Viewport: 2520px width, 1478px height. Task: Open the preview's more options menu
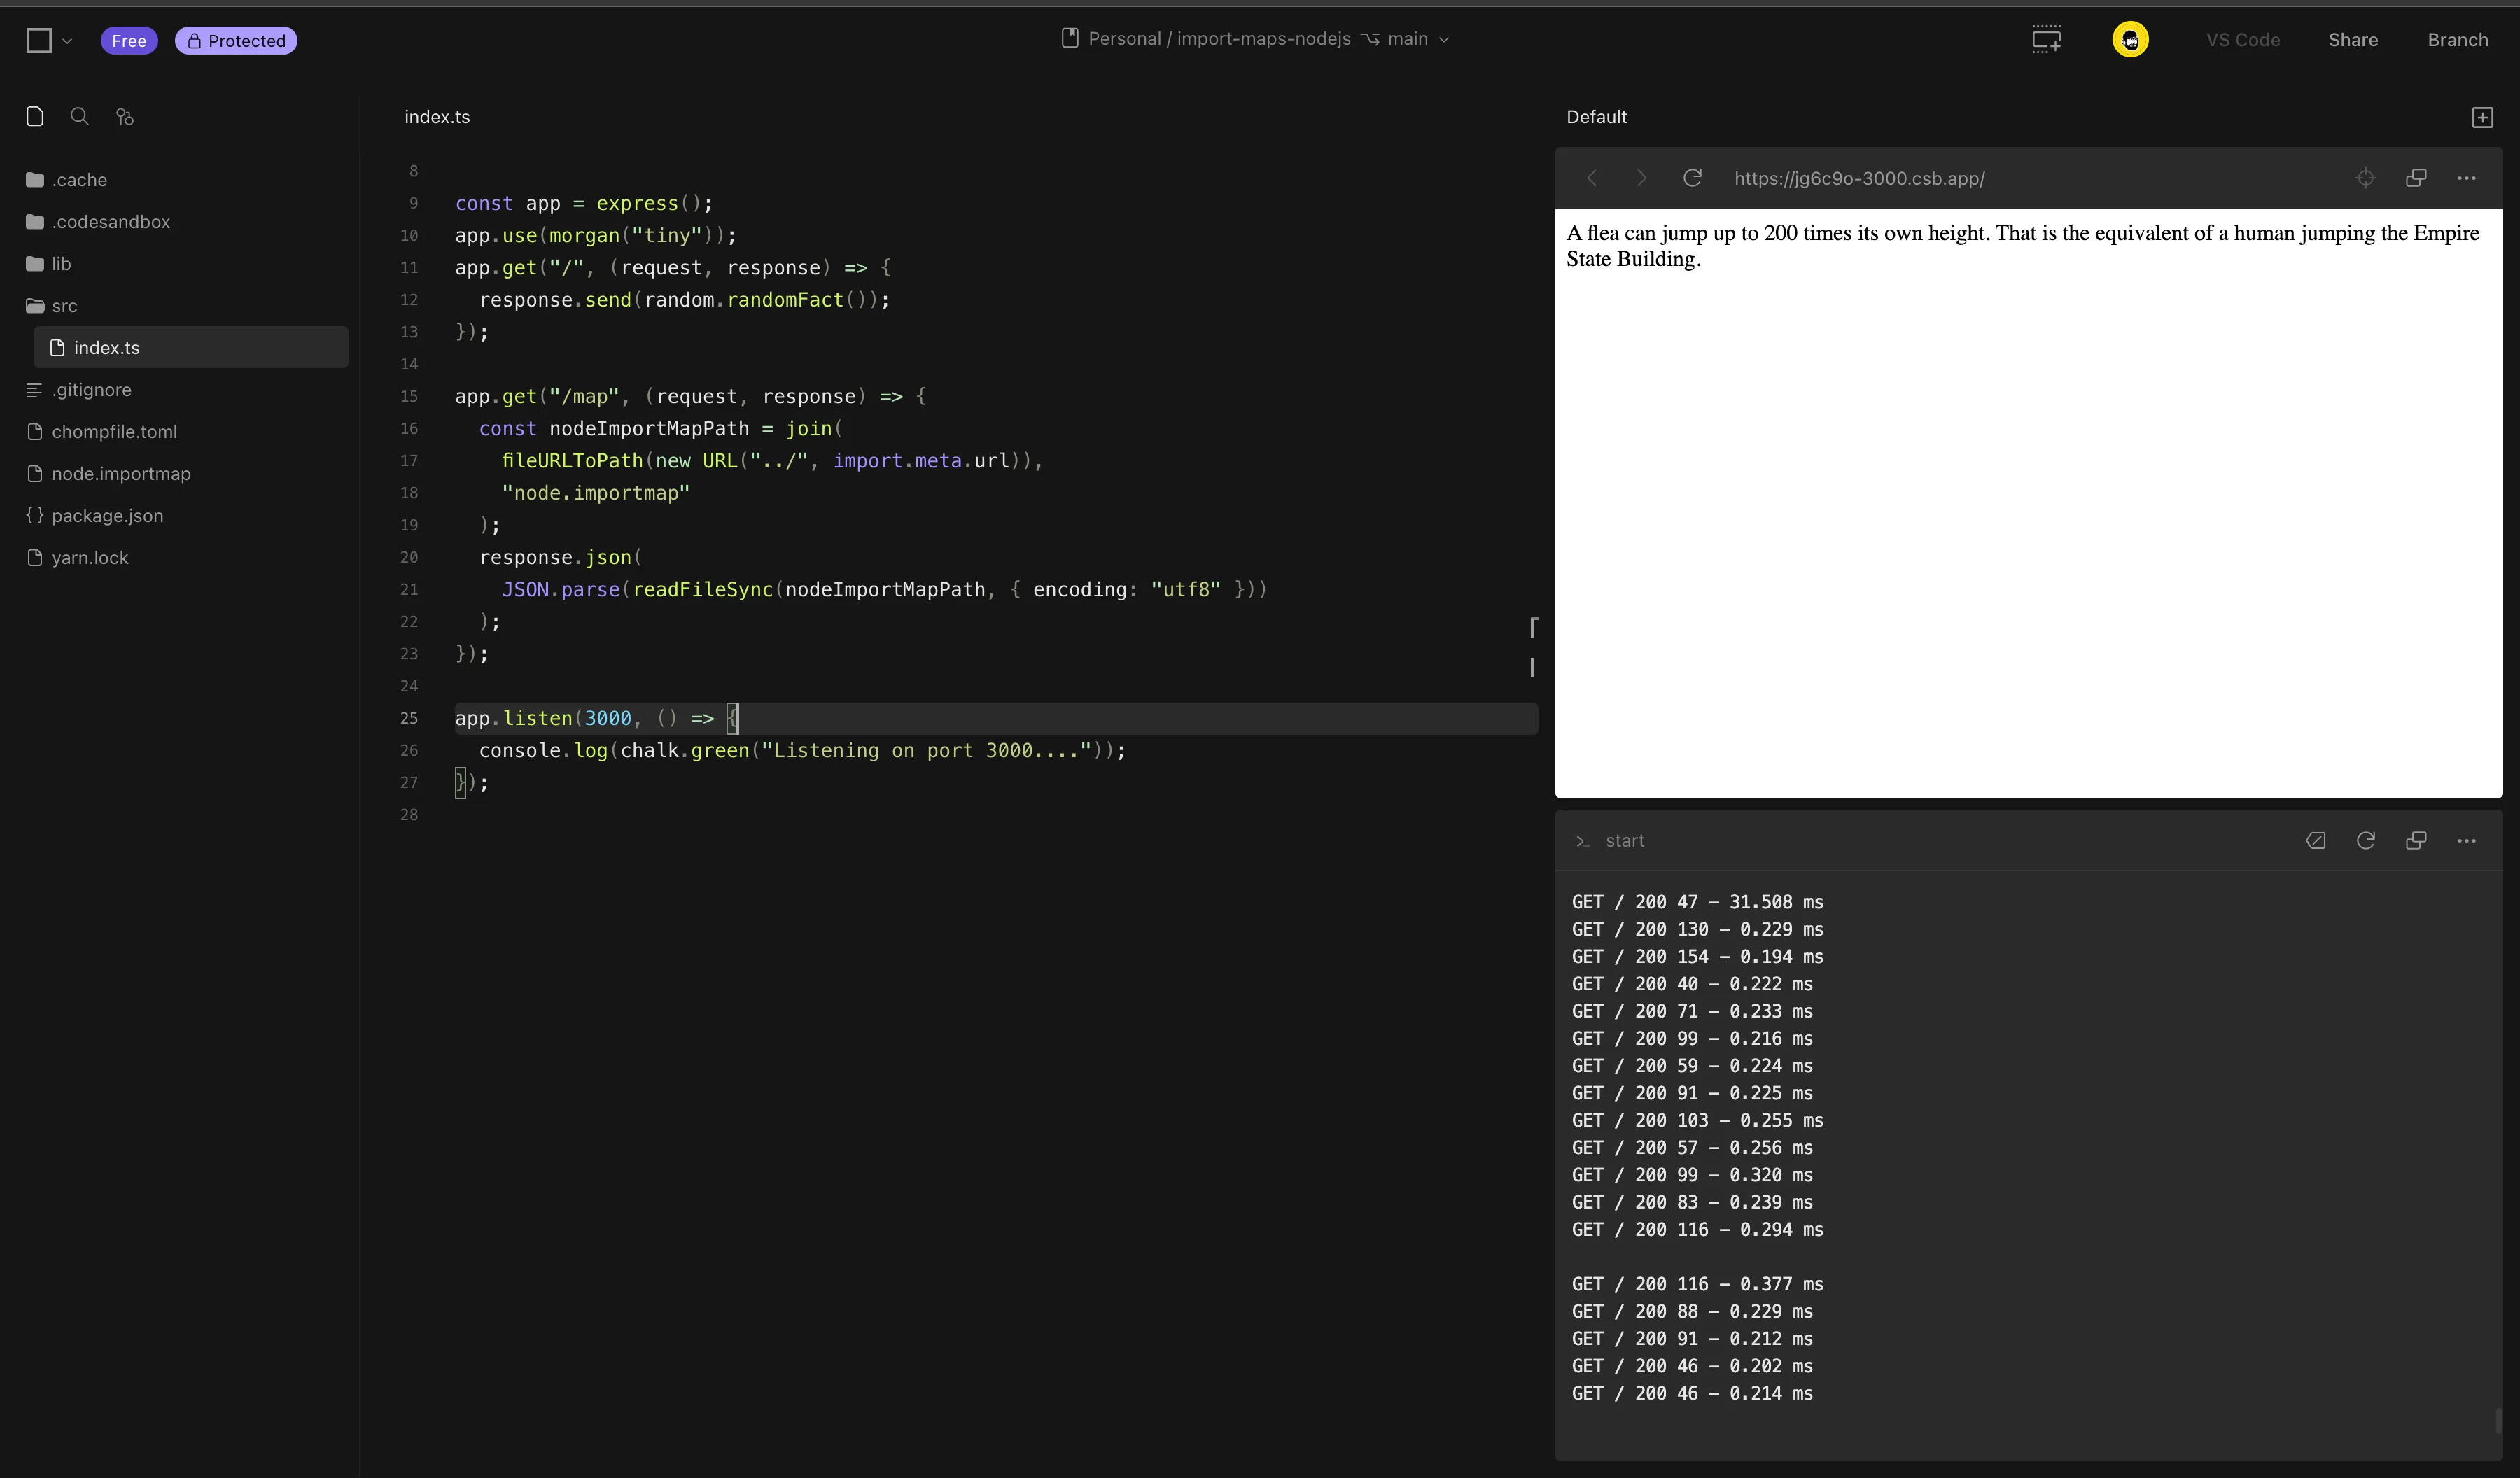point(2467,178)
